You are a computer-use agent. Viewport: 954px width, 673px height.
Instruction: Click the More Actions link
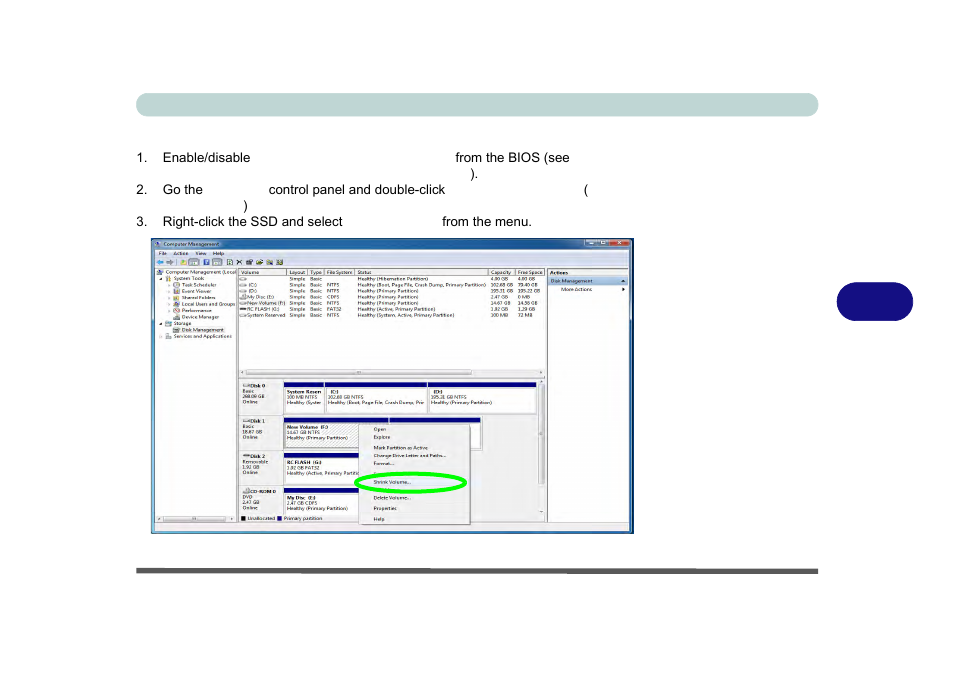[576, 290]
